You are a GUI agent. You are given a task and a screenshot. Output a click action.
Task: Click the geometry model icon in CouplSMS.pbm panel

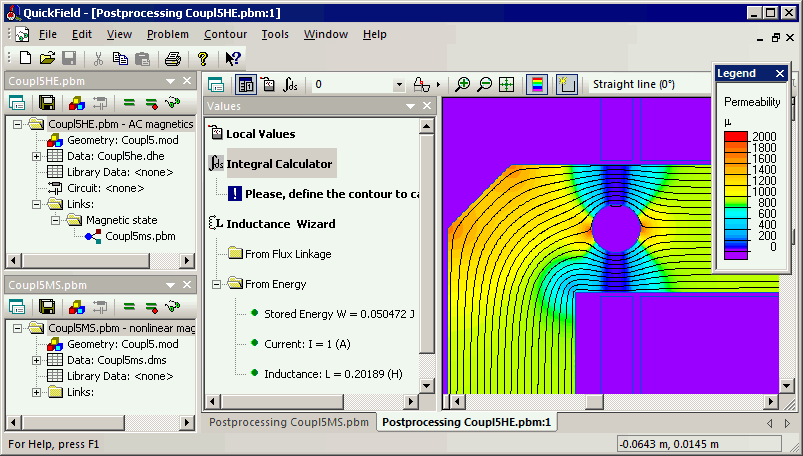(77, 307)
